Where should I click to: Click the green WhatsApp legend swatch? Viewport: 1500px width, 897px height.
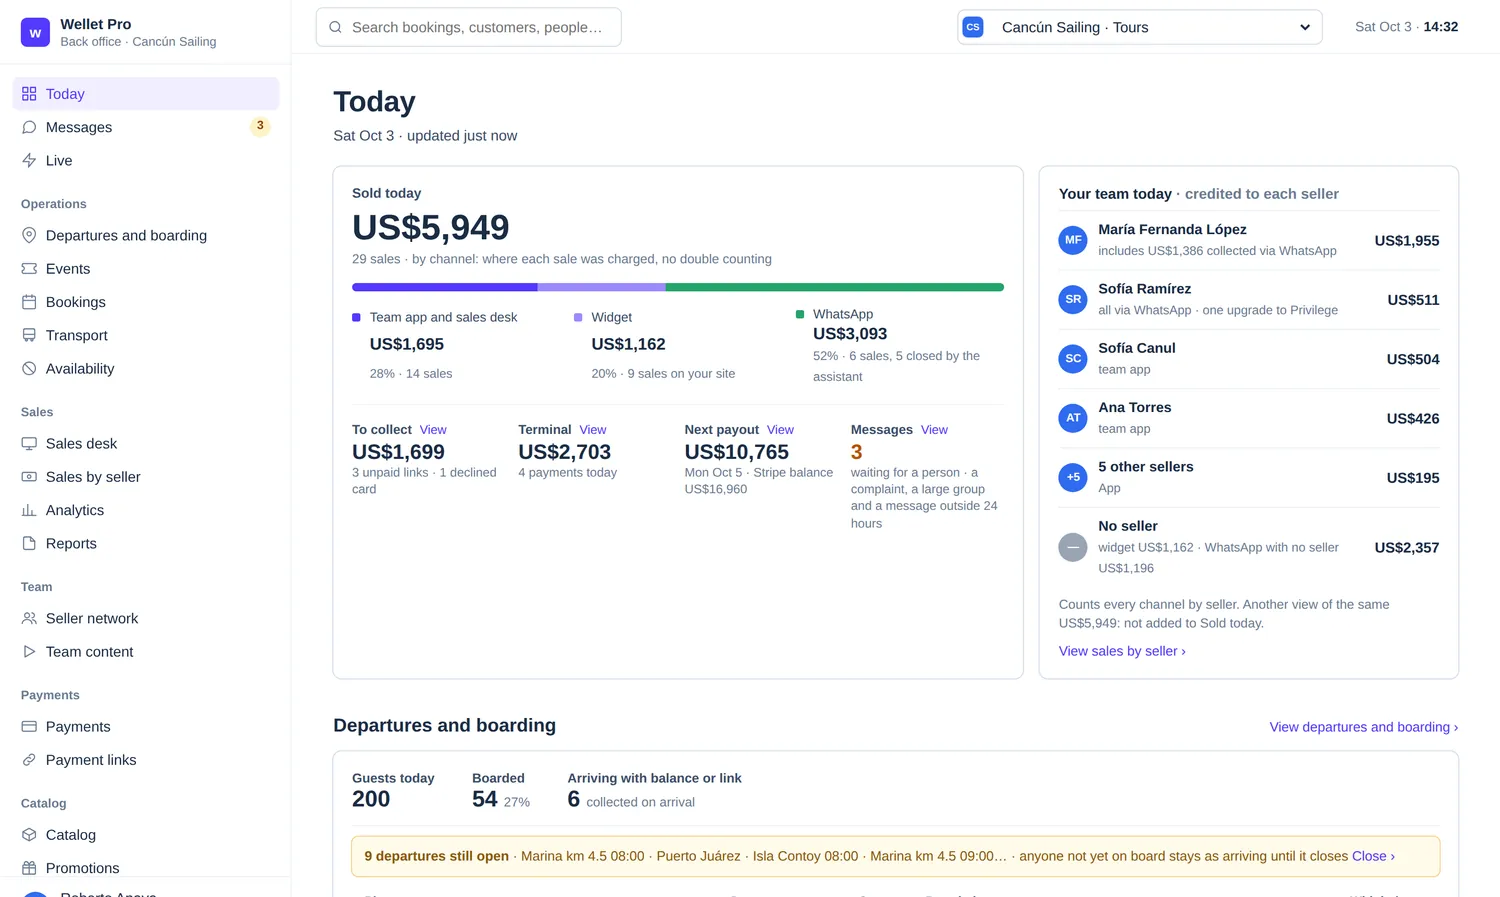click(x=800, y=314)
